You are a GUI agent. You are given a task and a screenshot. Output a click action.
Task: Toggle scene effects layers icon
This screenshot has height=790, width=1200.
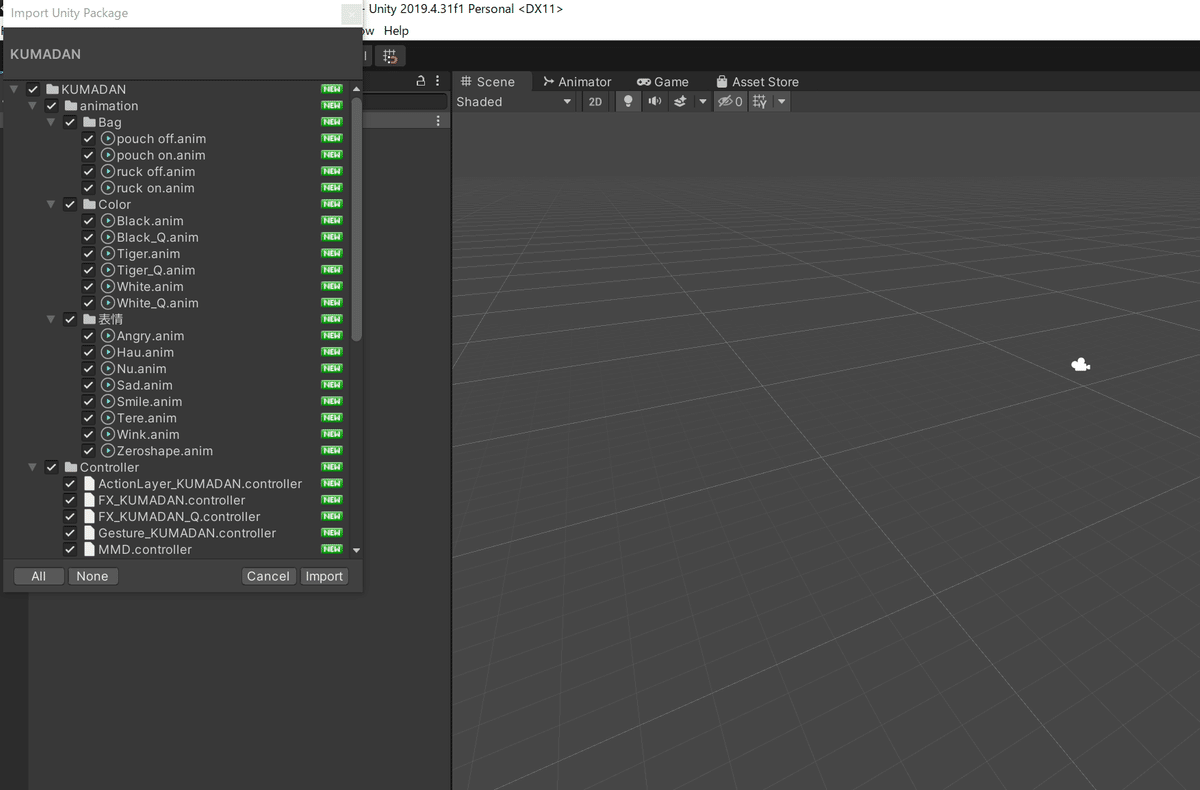click(680, 102)
